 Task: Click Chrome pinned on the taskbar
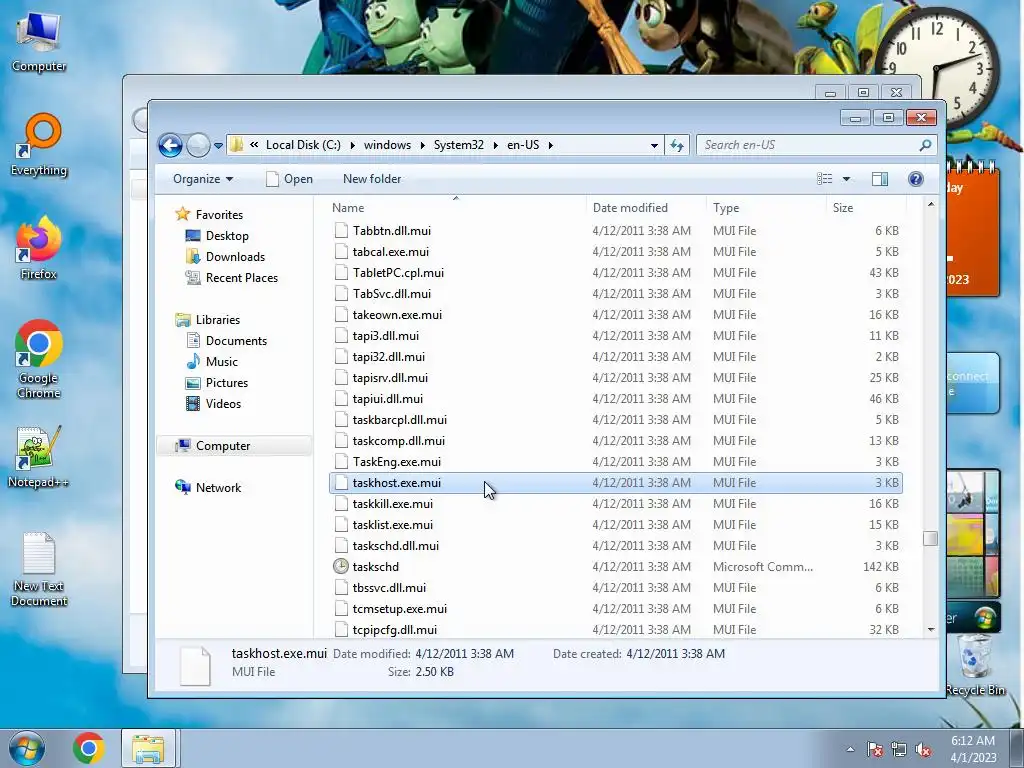pos(89,748)
